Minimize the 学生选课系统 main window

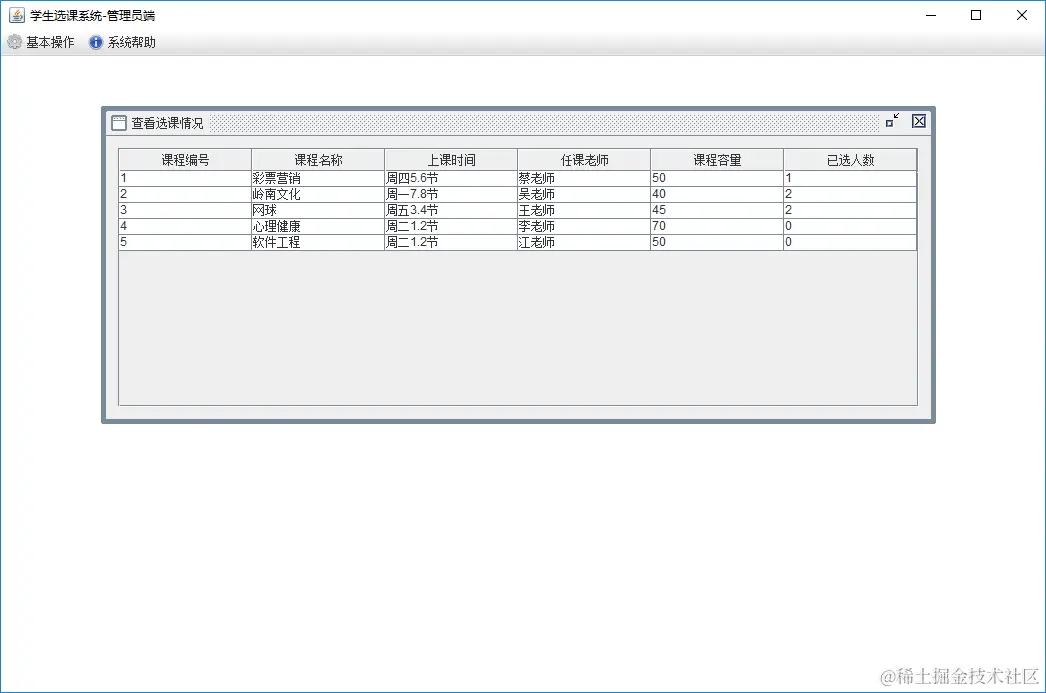coord(931,15)
